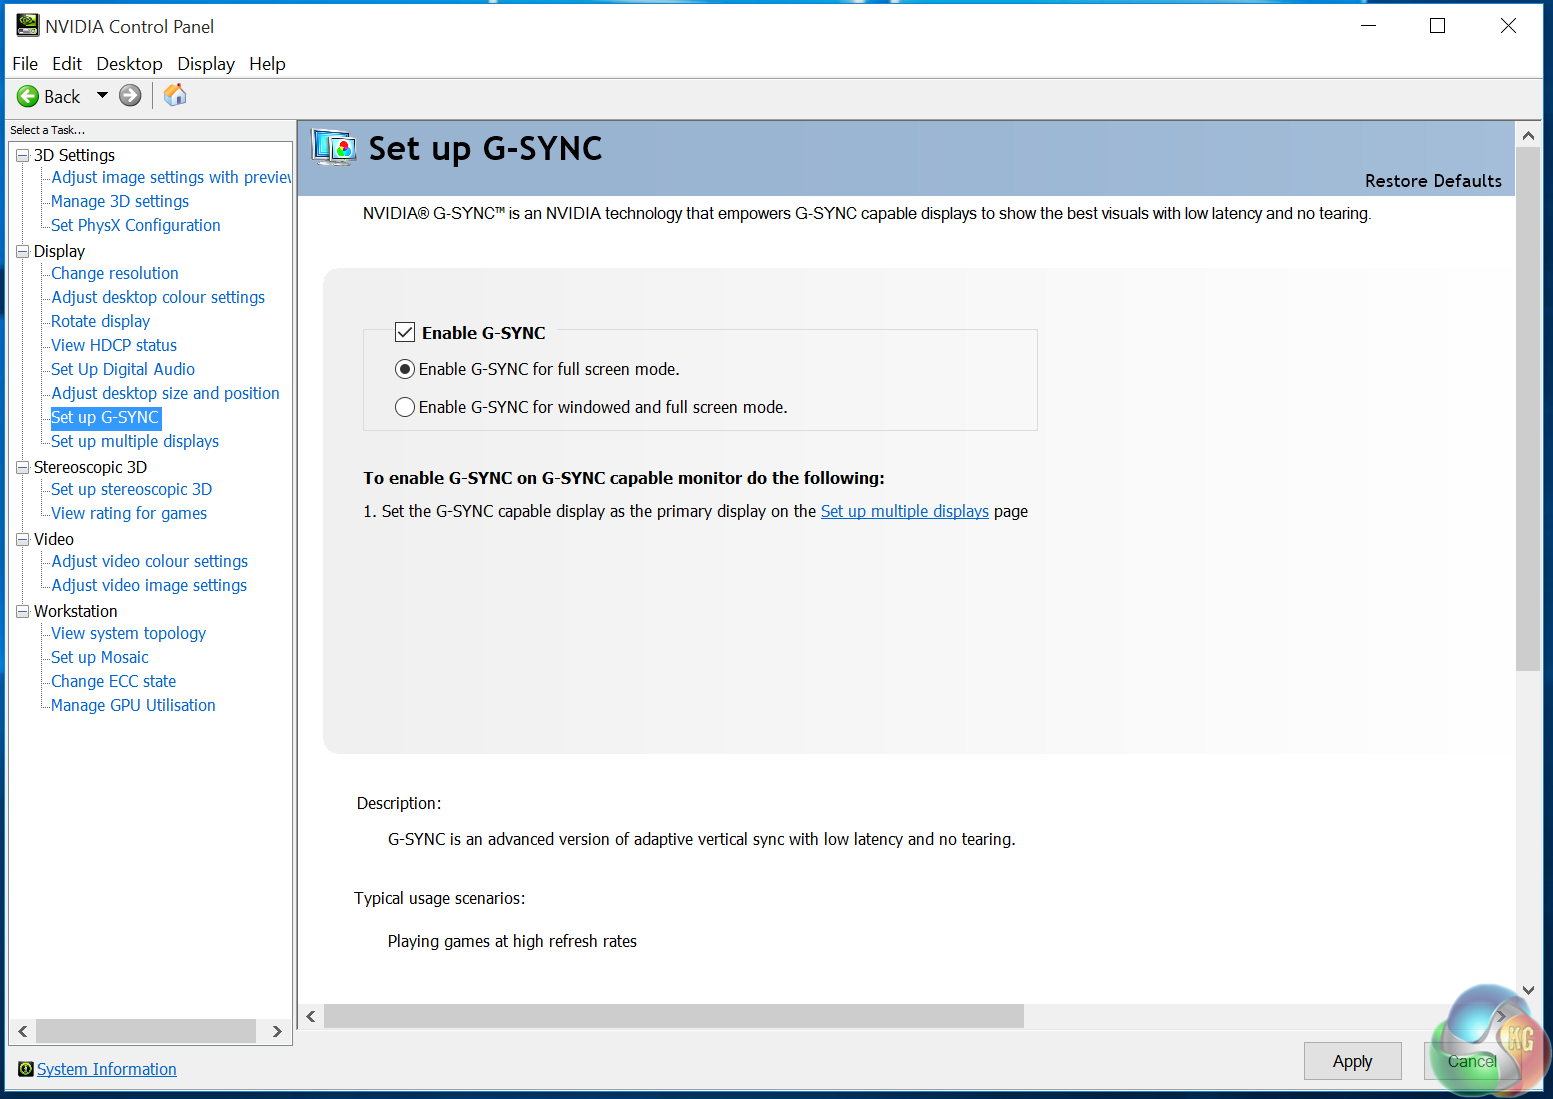Select Set up G-SYNC tree item
The height and width of the screenshot is (1099, 1553).
click(x=105, y=417)
